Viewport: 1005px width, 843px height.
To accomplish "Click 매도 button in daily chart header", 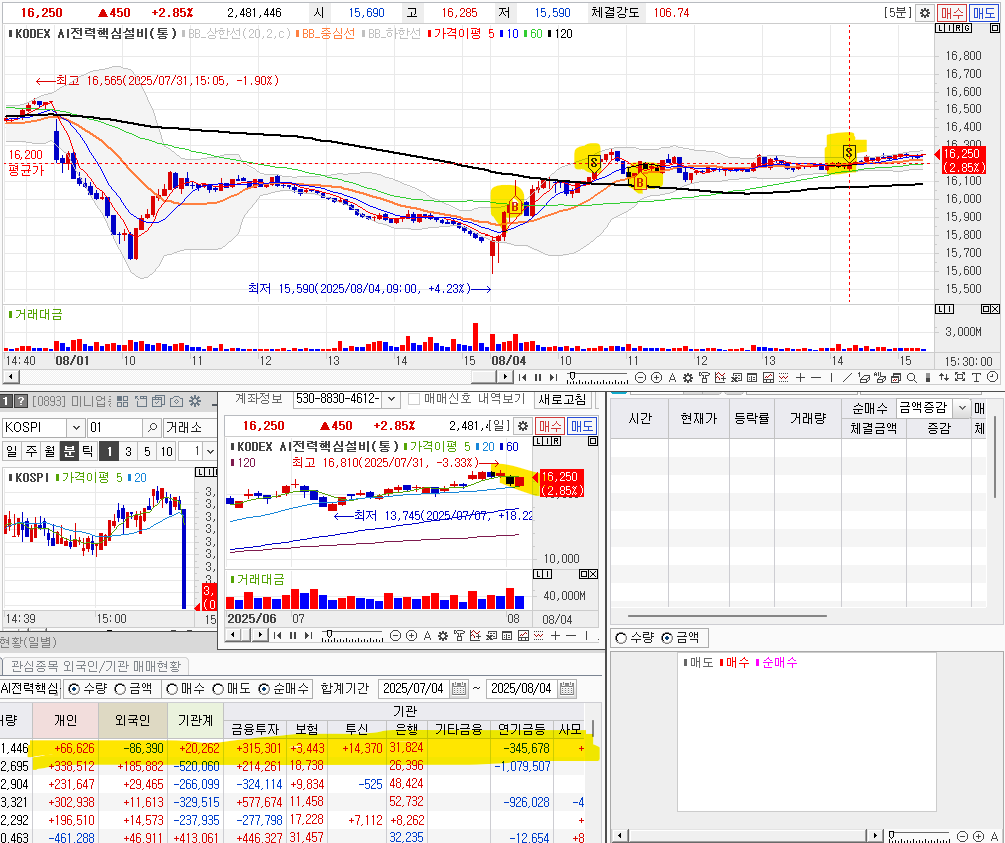I will (x=582, y=426).
